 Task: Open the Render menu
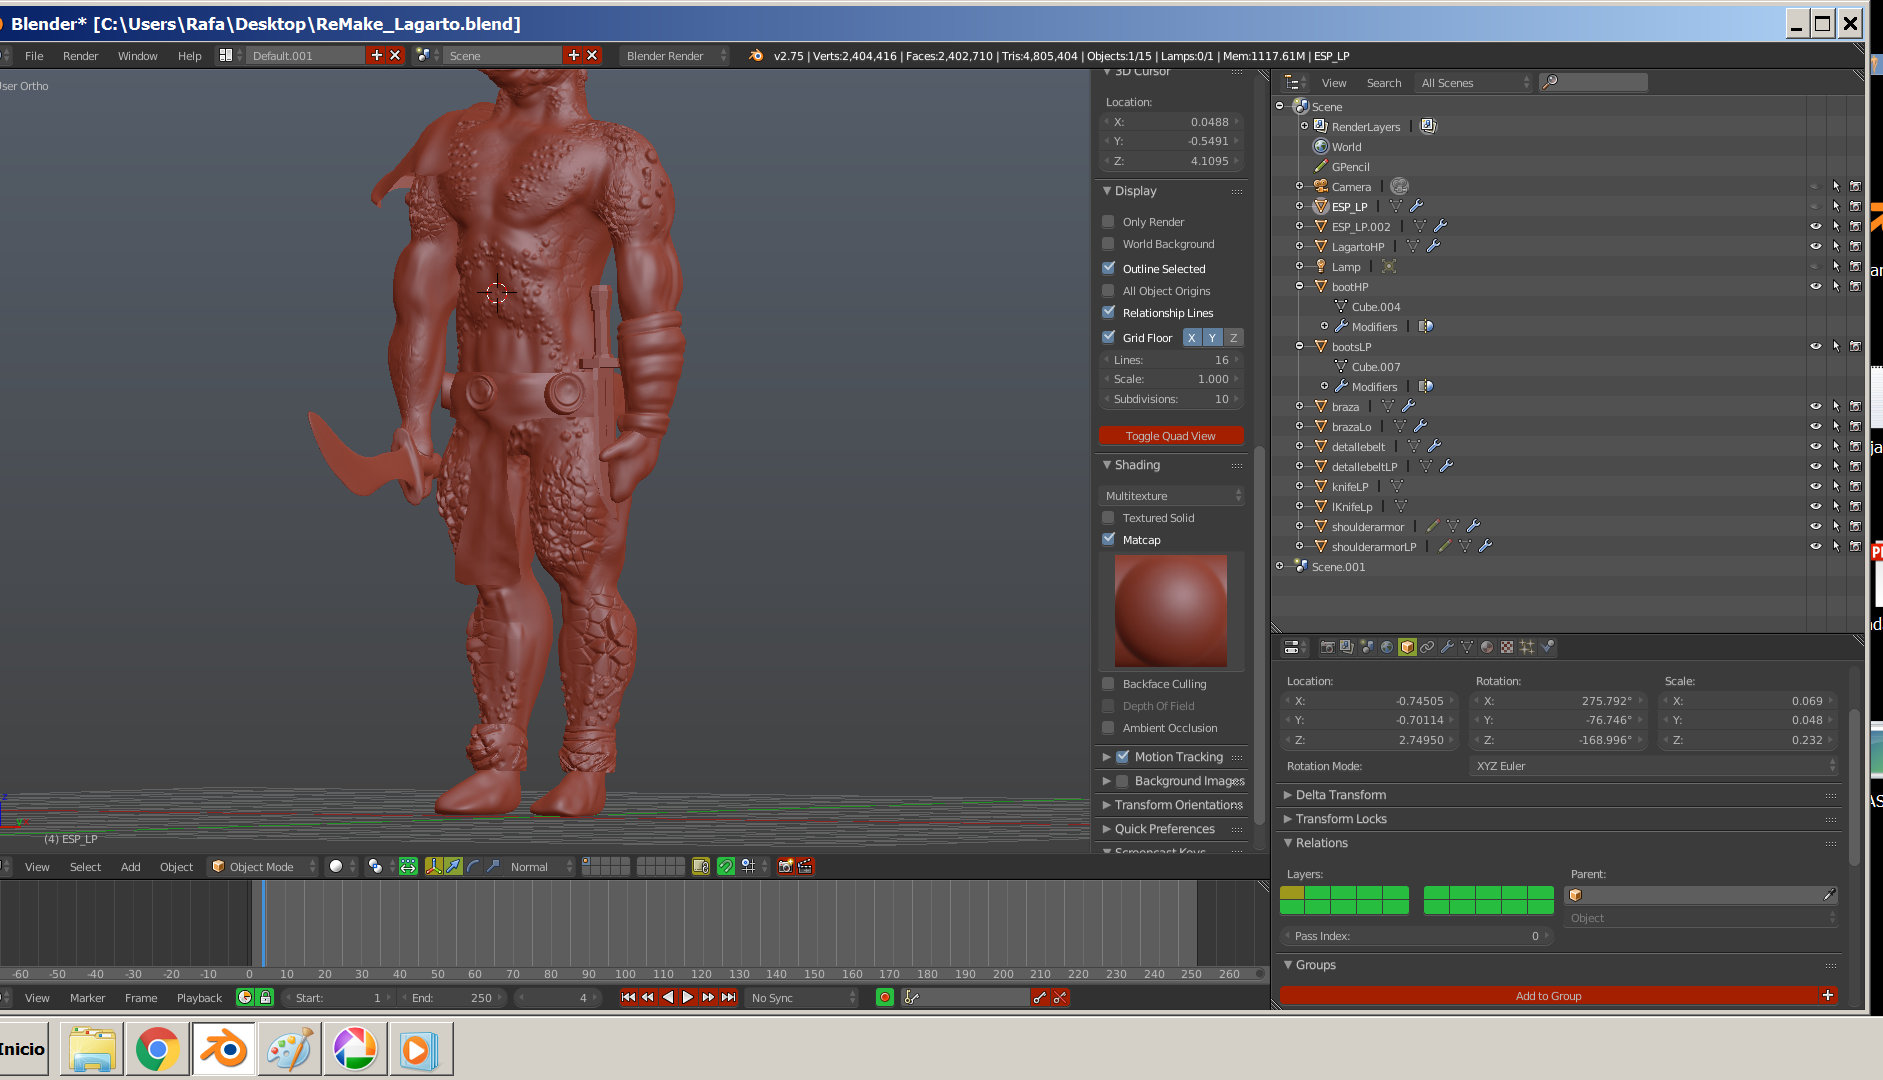click(80, 56)
